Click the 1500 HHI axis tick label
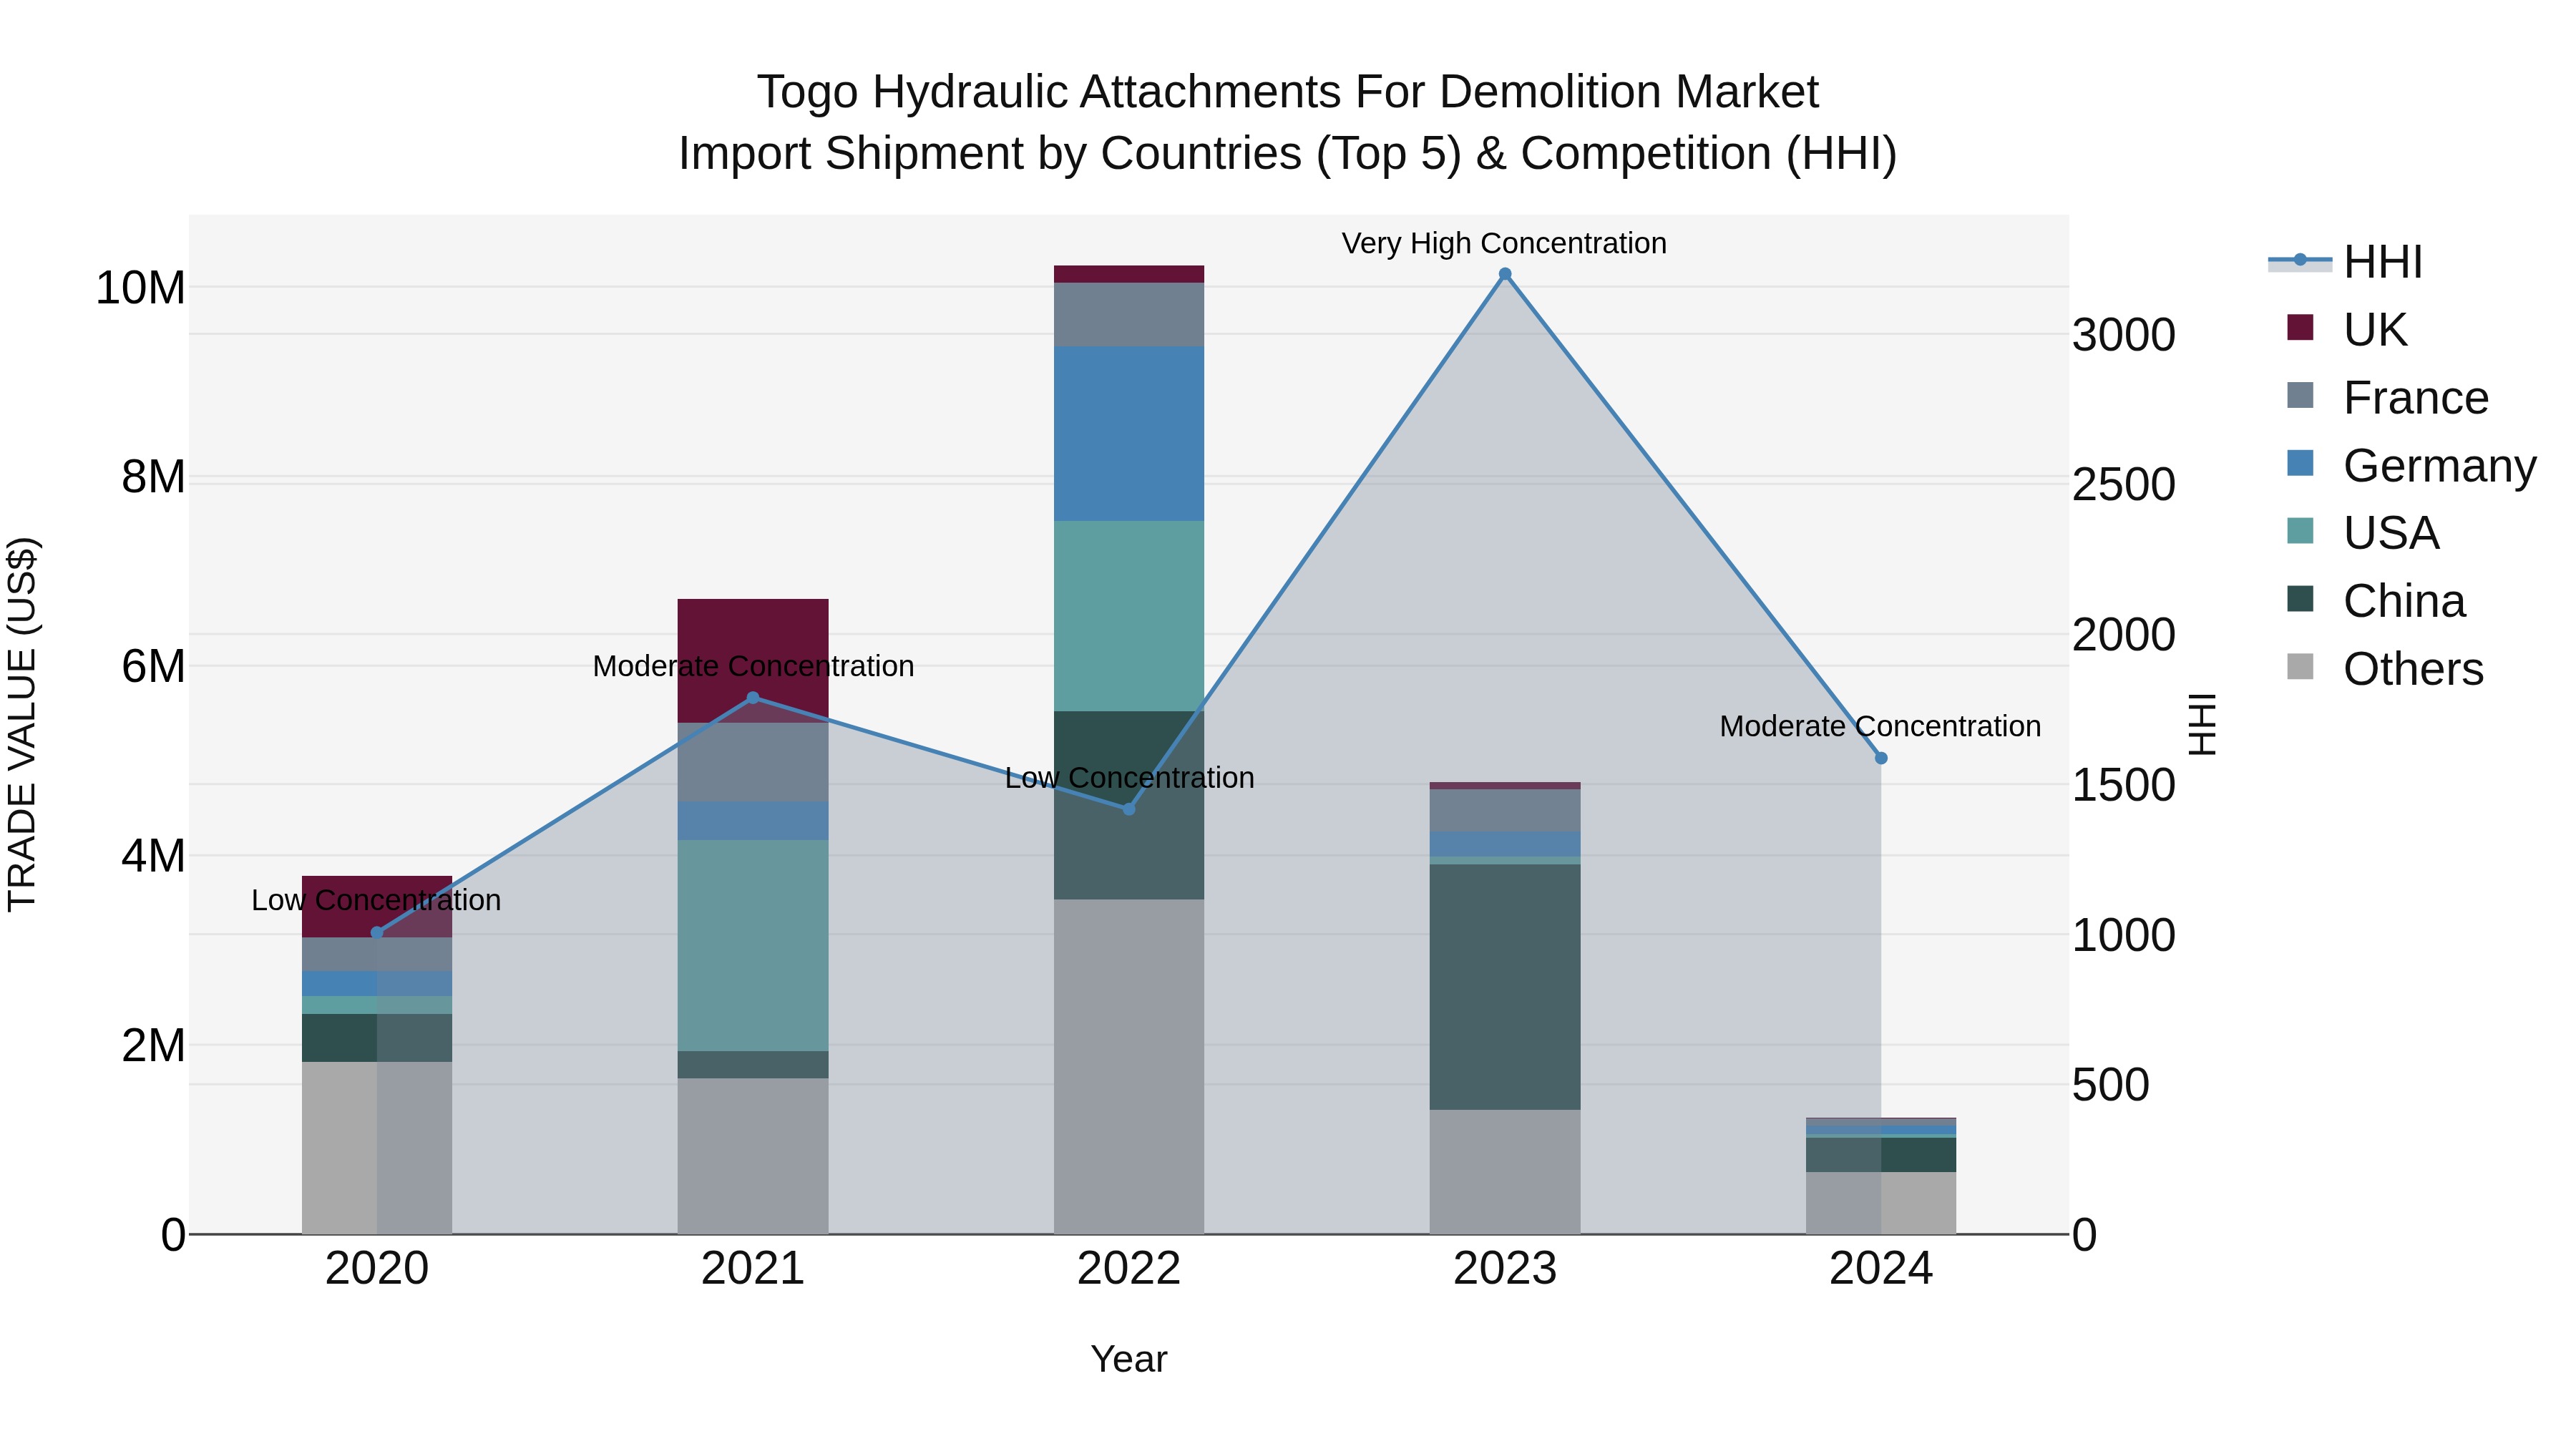The height and width of the screenshot is (1449, 2576). [x=2124, y=785]
